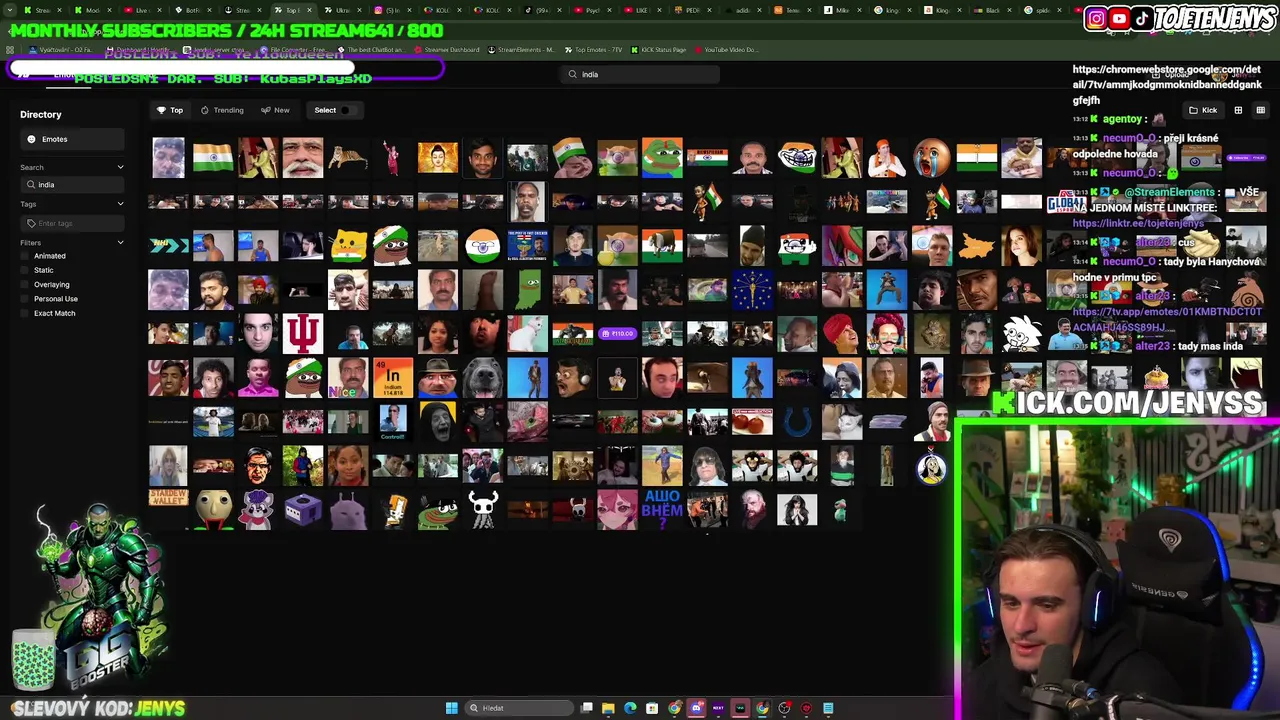Open Microsoft Store from taskbar
The image size is (1280, 720).
pyautogui.click(x=652, y=708)
